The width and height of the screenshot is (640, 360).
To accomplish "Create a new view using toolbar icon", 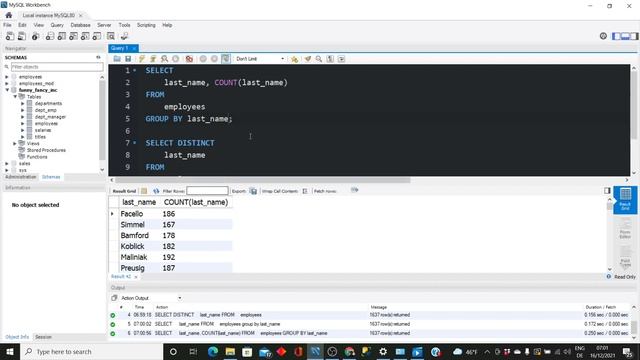I will point(73,36).
